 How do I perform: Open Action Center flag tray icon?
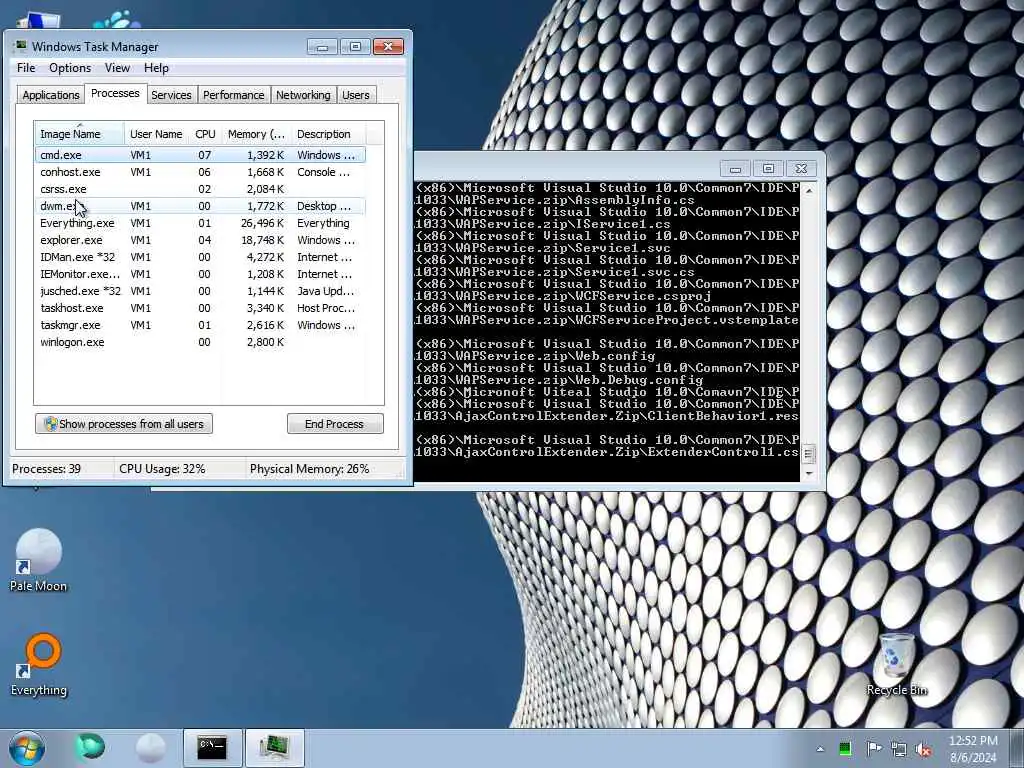(x=873, y=749)
